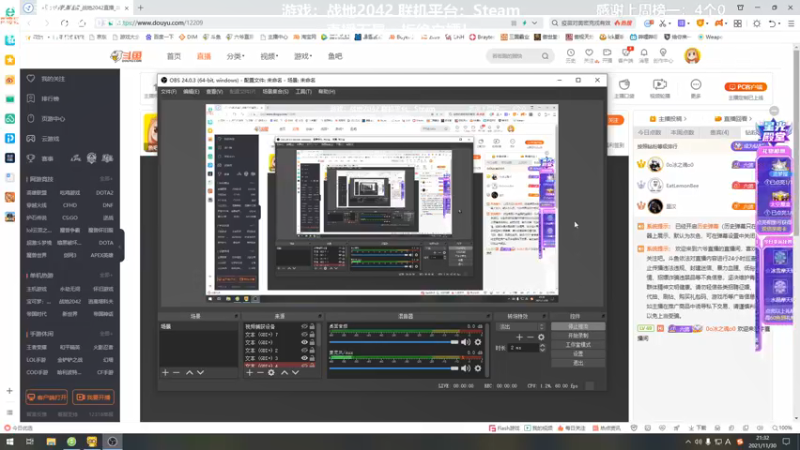
Task: Click the settings button in OBS controls
Action: coord(578,354)
